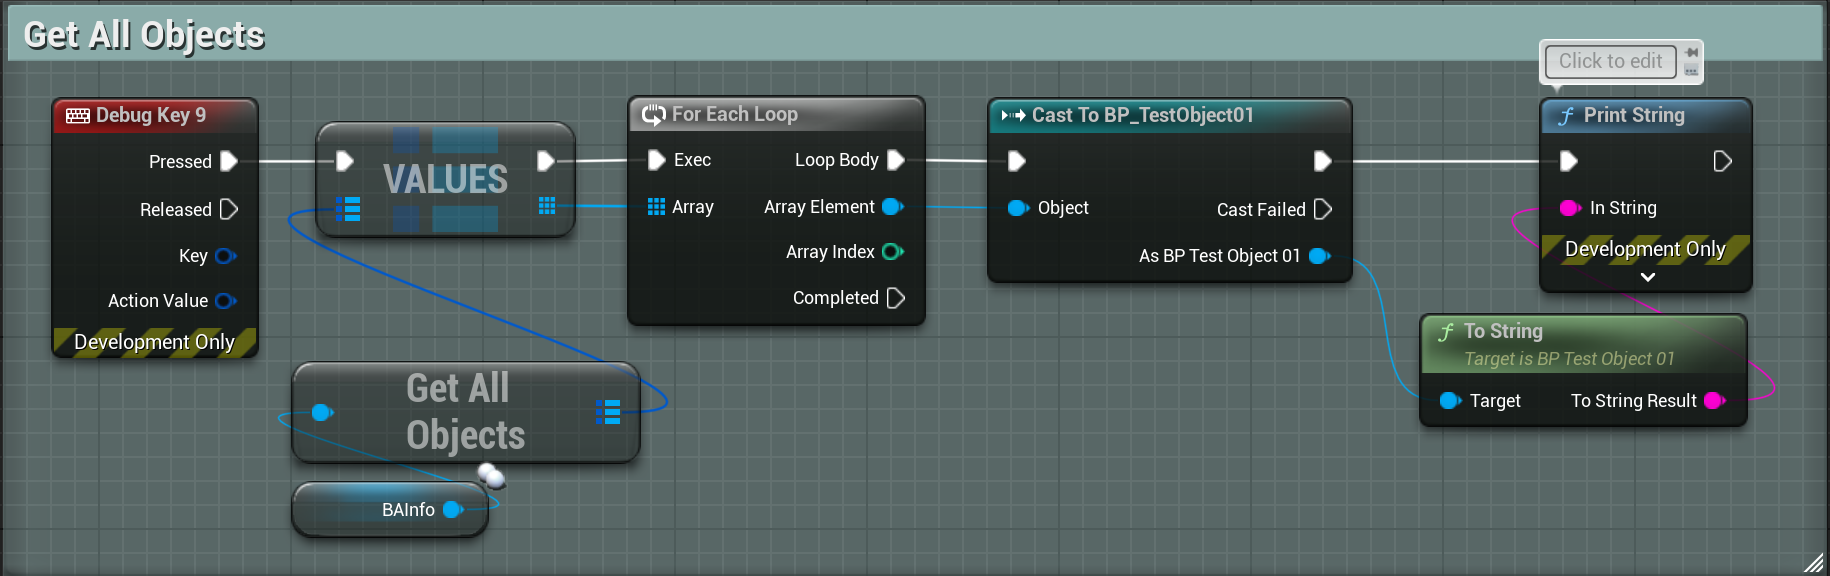Screen dimensions: 1830x576
Task: Click the To String Result output pin
Action: pos(1714,401)
